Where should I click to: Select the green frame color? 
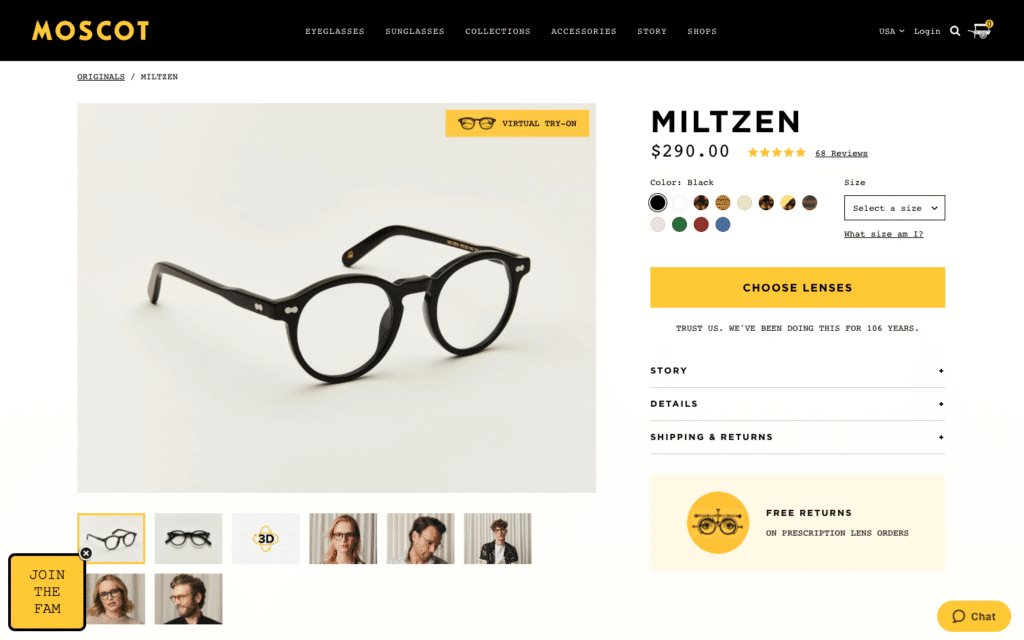[679, 225]
